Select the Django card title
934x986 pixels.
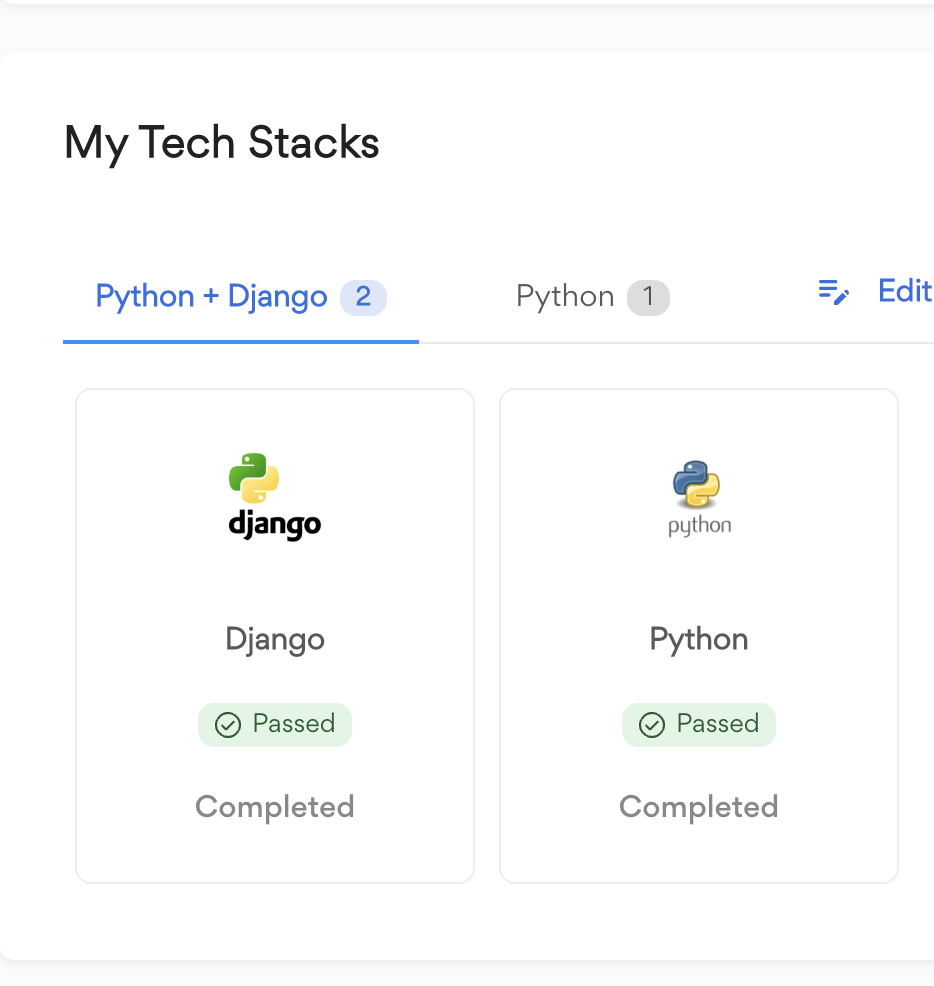(275, 640)
